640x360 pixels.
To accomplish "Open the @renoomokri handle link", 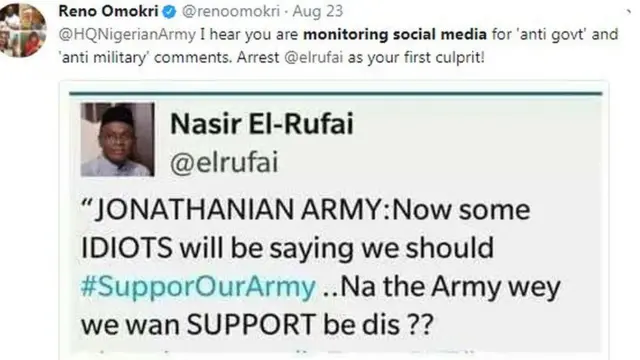I will click(x=231, y=11).
